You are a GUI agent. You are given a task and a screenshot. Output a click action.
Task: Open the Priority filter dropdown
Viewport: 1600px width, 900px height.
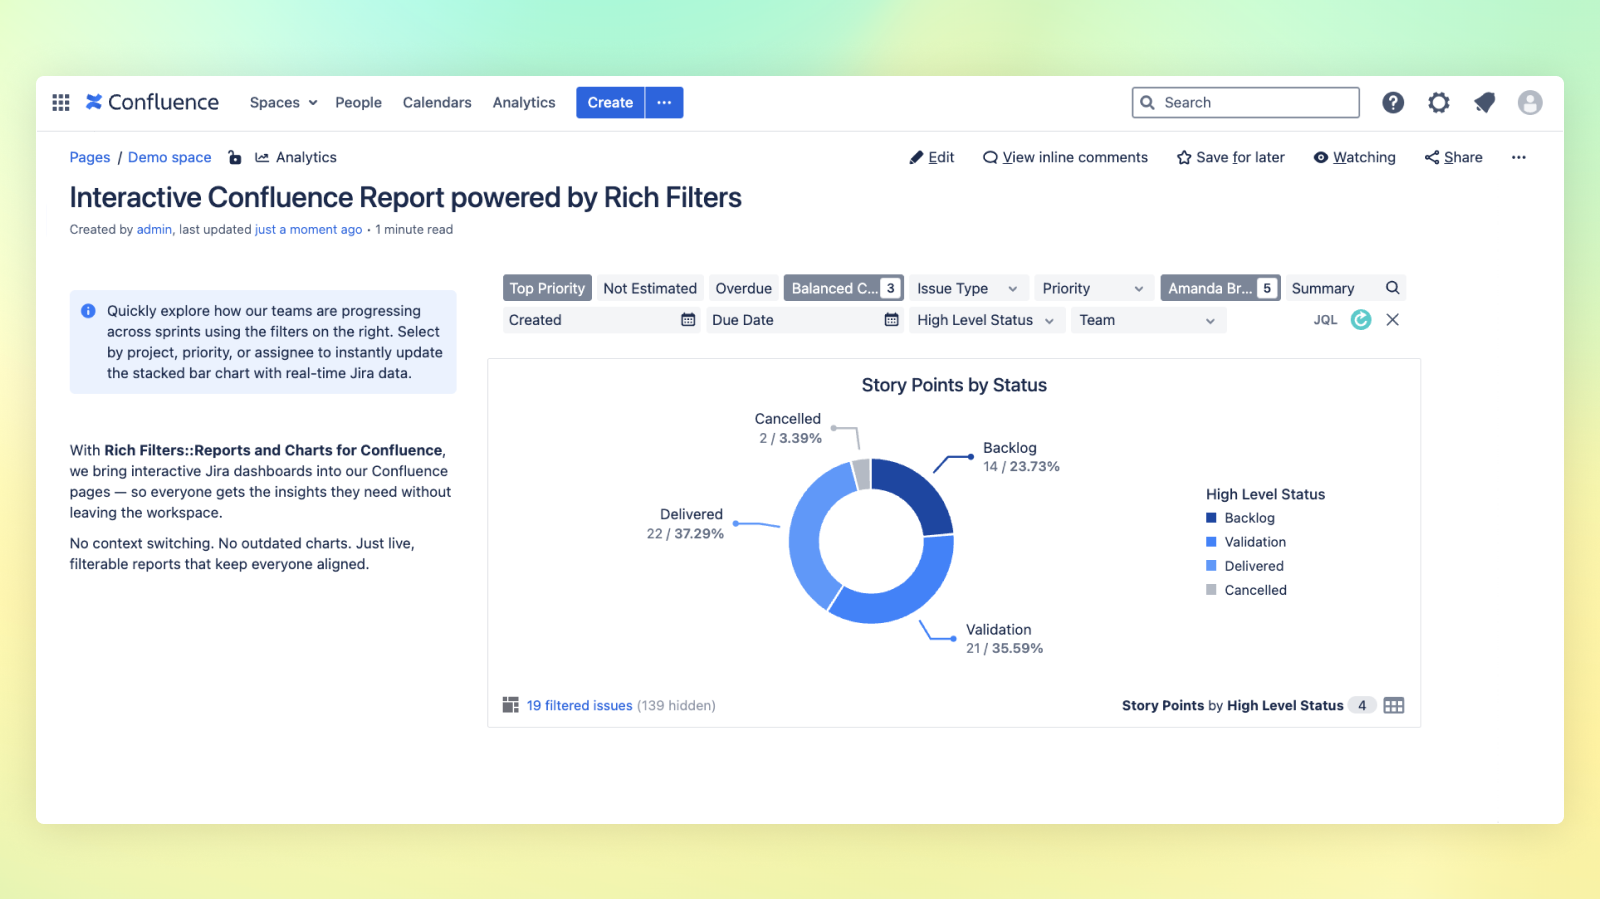pos(1093,288)
